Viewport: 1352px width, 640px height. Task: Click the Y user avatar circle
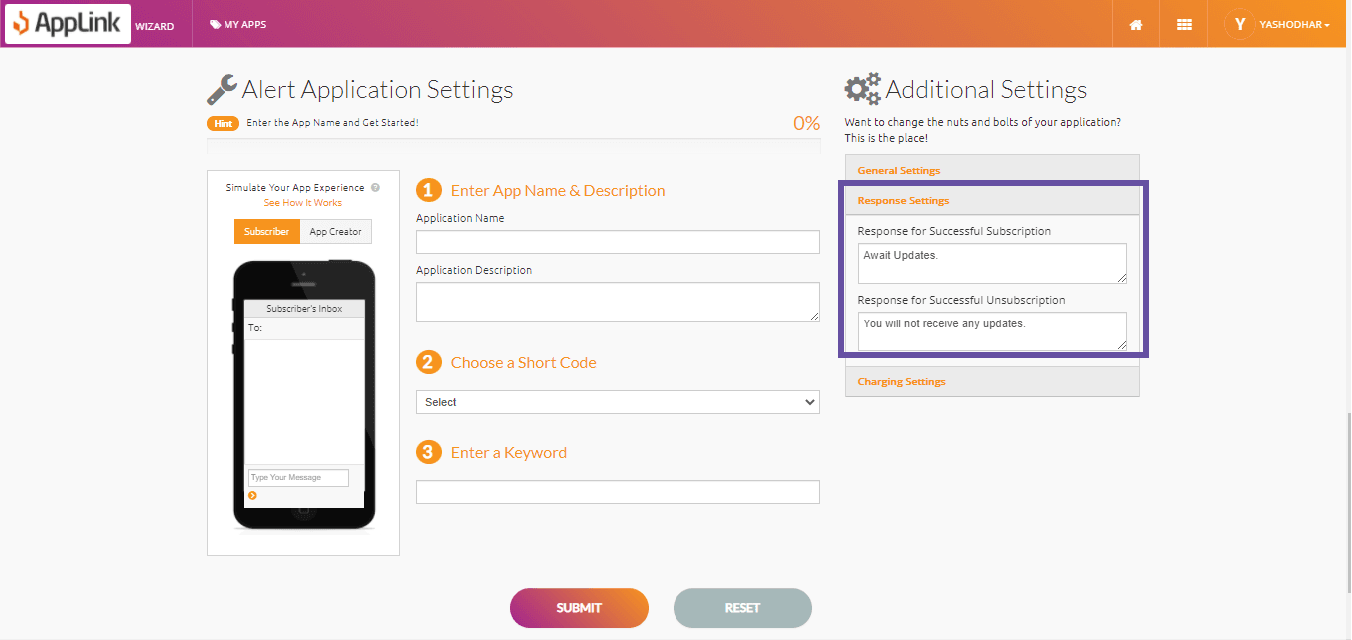click(x=1240, y=24)
